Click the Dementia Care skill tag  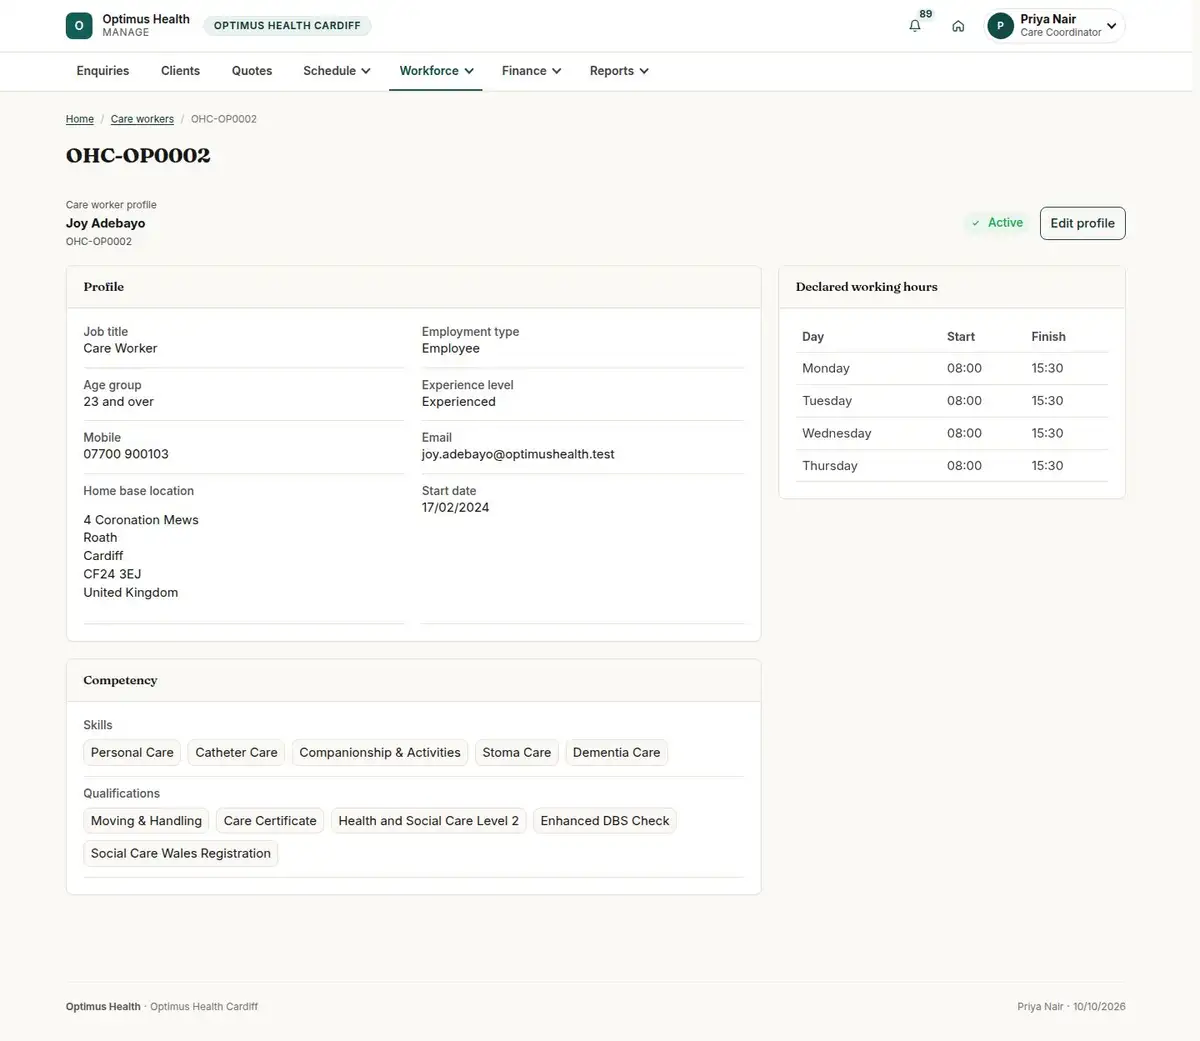[x=616, y=753]
